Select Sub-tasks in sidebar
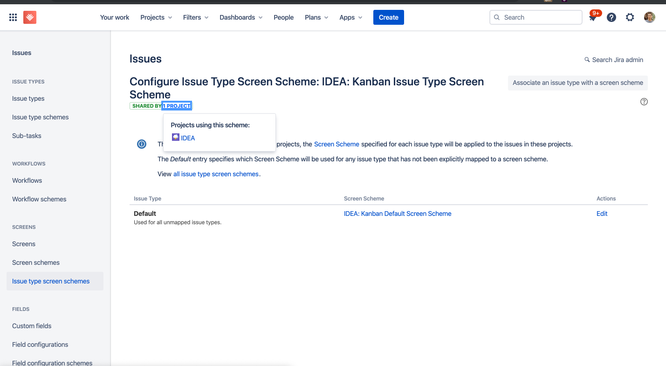The width and height of the screenshot is (666, 366). coord(27,136)
